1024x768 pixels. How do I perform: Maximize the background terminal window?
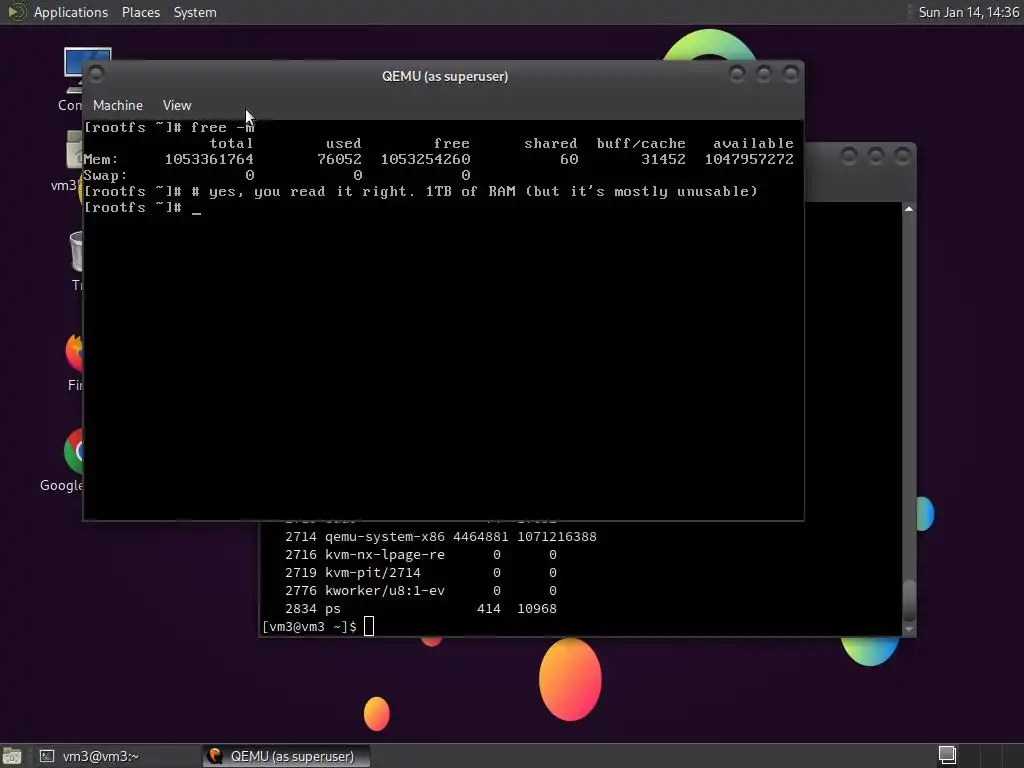pos(875,156)
